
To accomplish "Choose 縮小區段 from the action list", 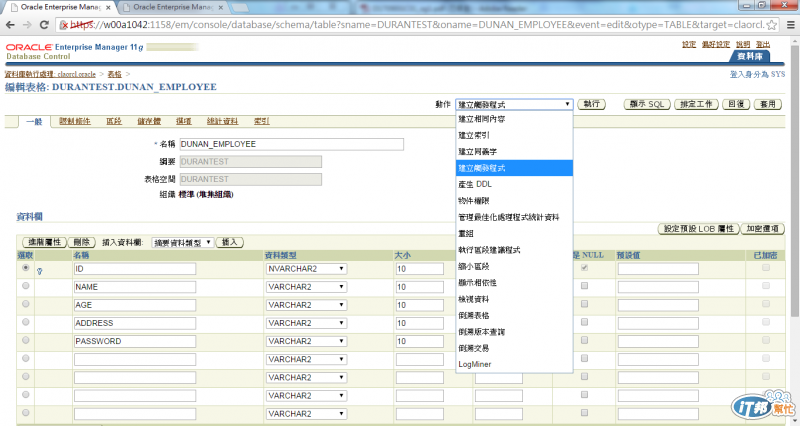I will 514,266.
